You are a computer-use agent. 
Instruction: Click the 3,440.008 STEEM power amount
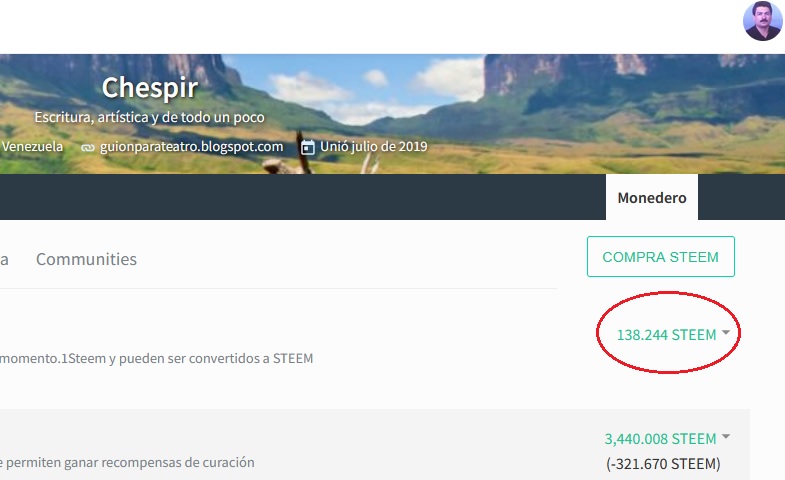click(x=660, y=439)
